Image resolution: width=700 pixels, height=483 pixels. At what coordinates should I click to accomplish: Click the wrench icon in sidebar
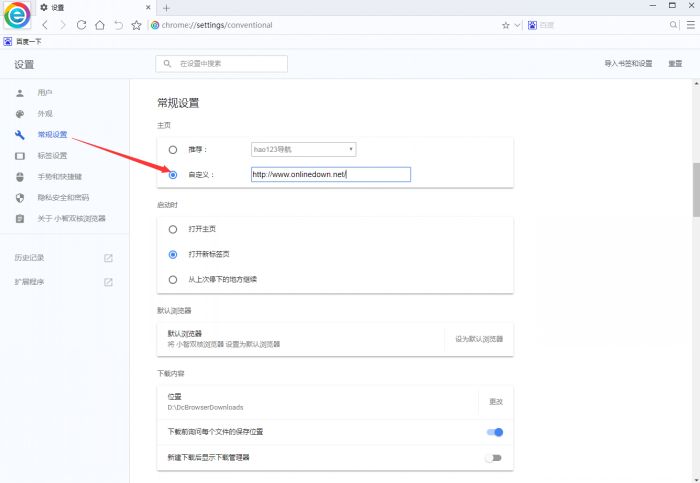[20, 135]
